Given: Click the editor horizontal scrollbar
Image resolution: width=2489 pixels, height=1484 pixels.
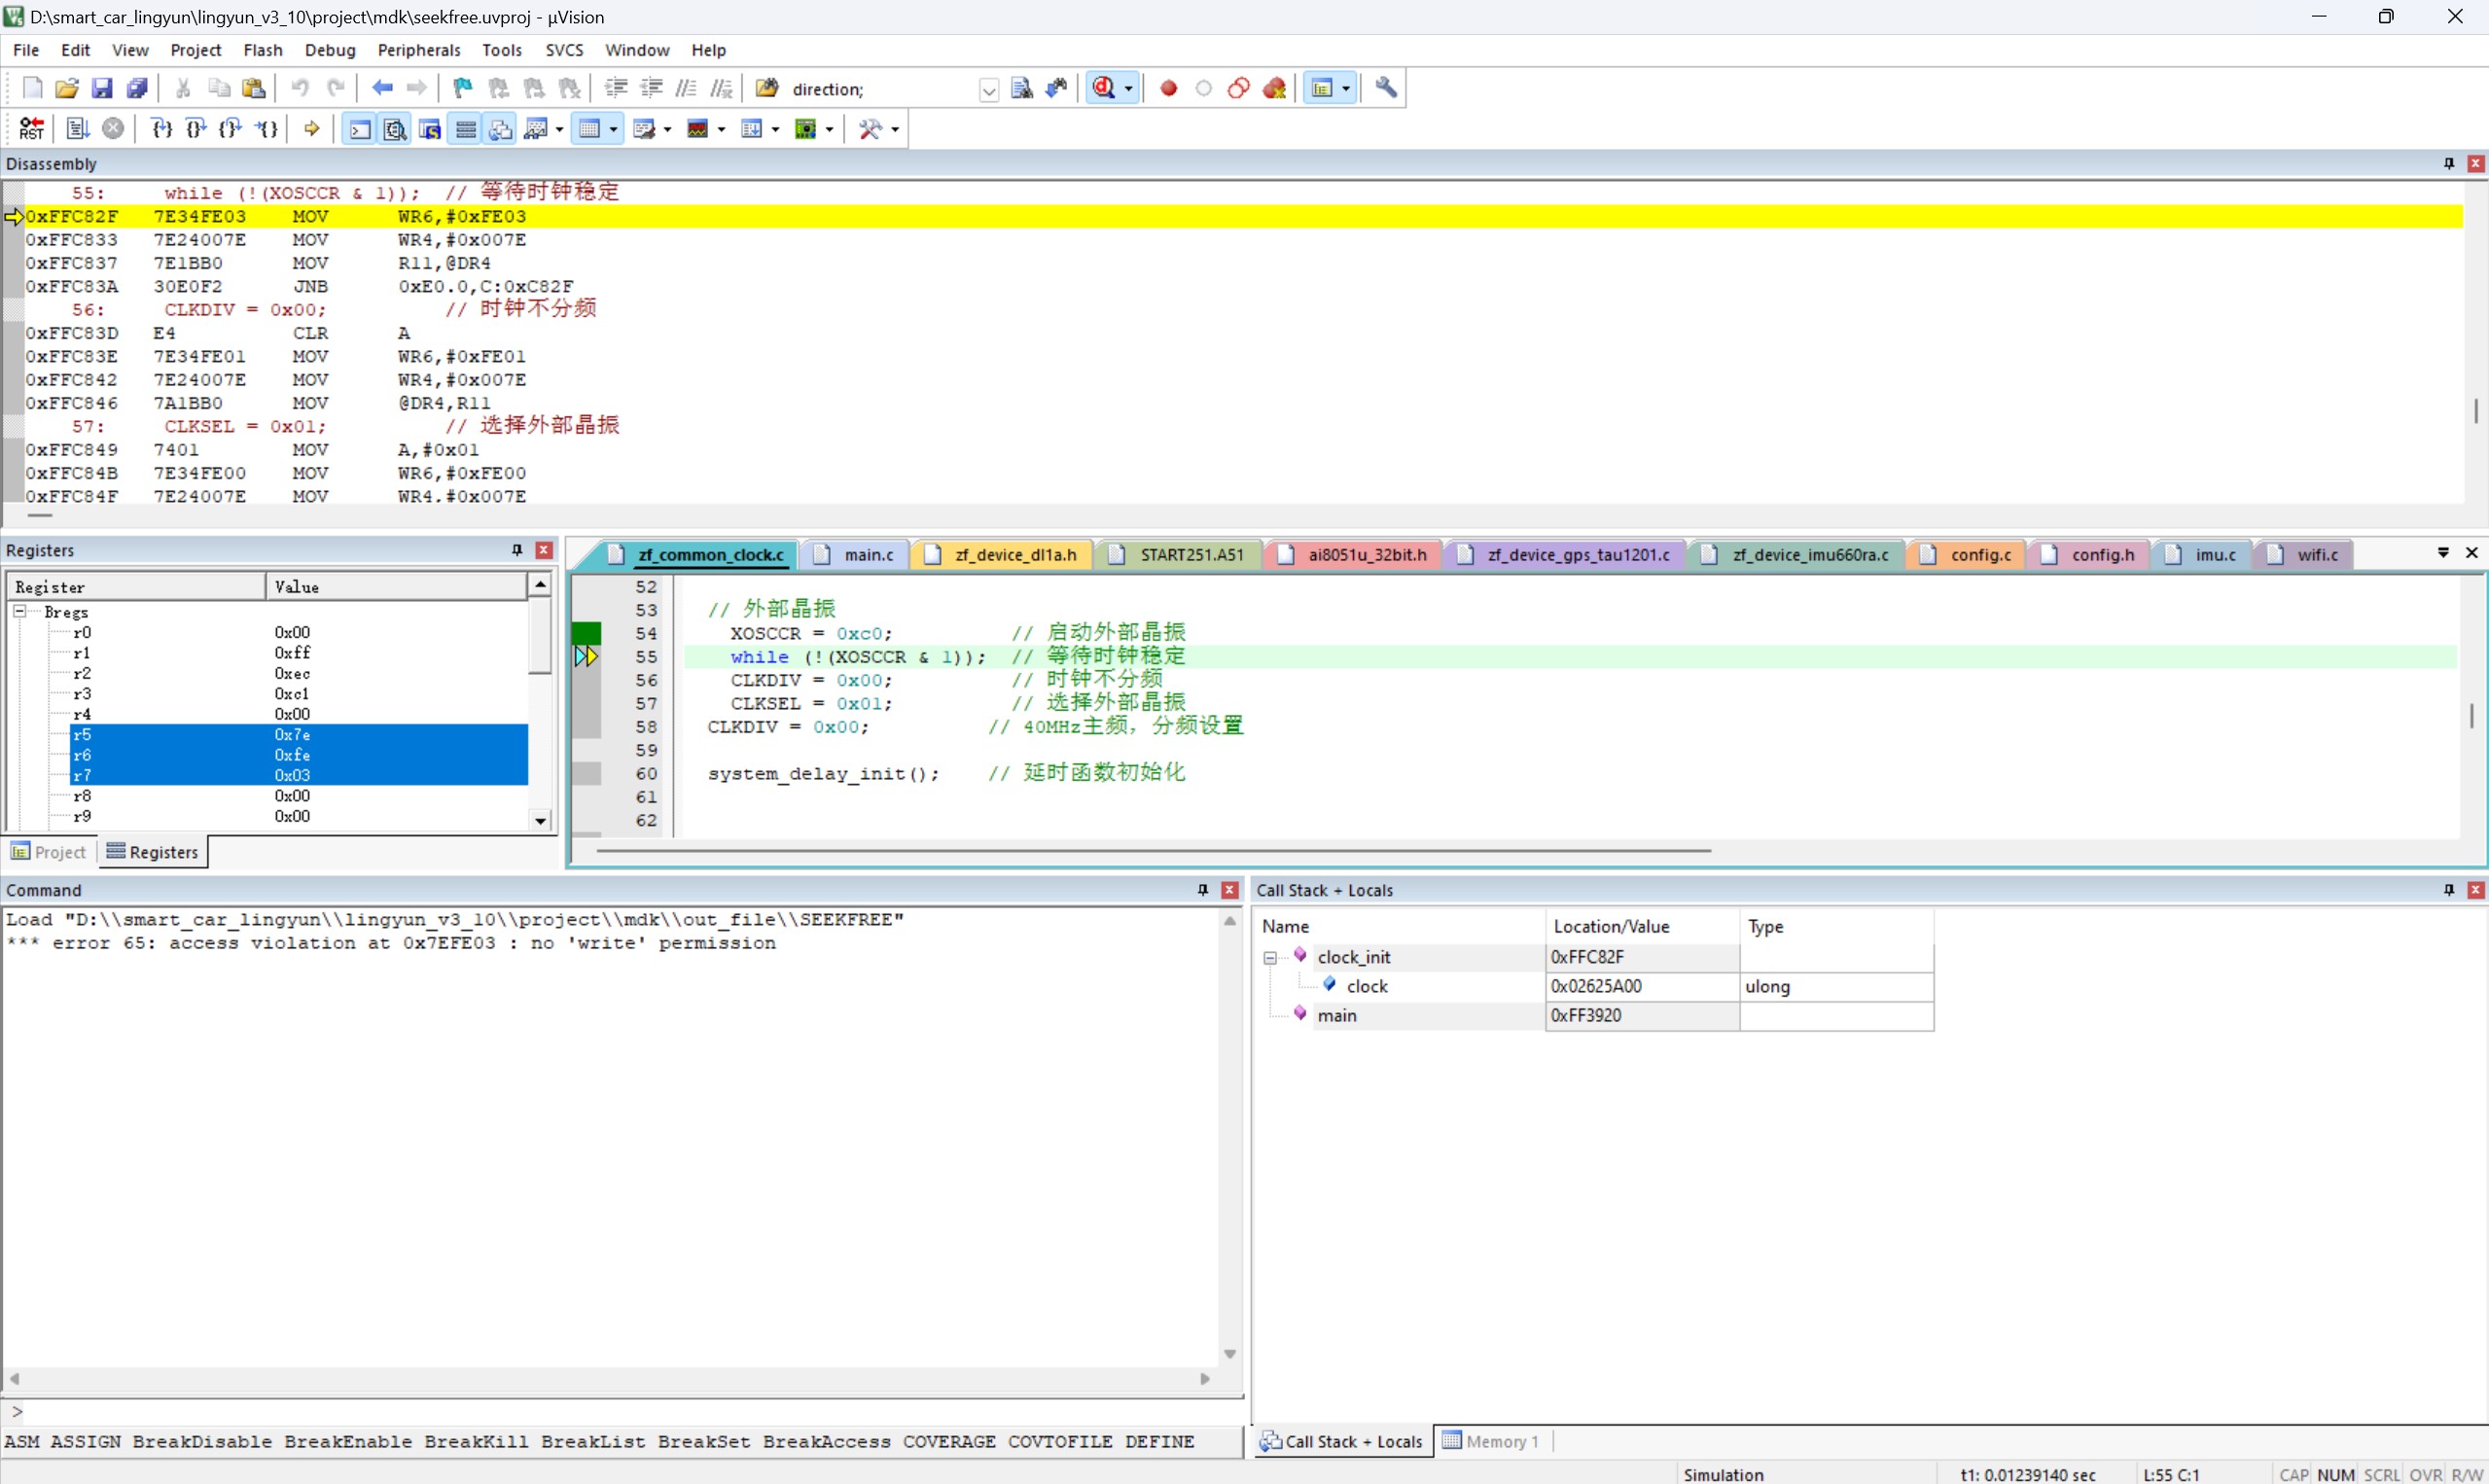Looking at the screenshot, I should (x=1150, y=851).
